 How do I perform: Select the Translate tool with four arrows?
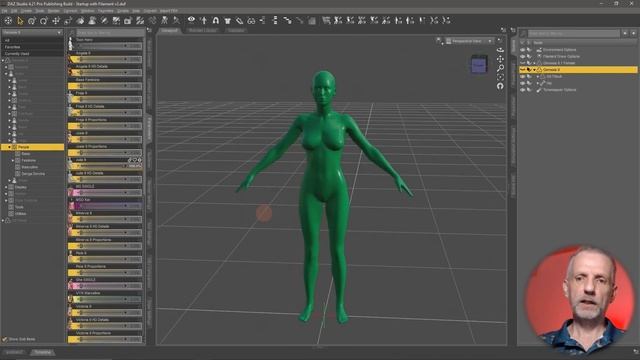[x=56, y=20]
